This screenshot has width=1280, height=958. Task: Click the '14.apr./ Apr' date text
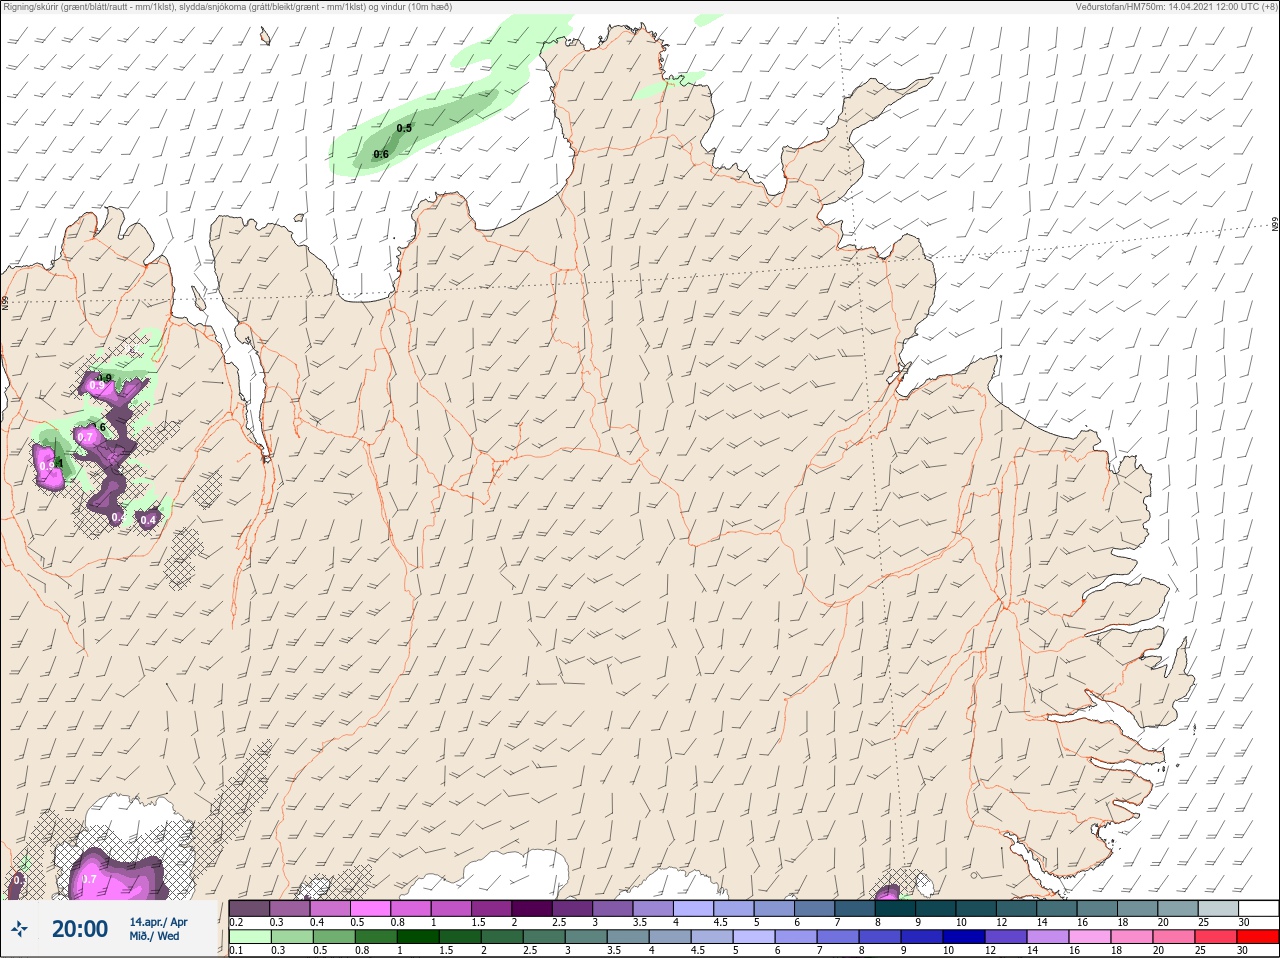coord(158,922)
